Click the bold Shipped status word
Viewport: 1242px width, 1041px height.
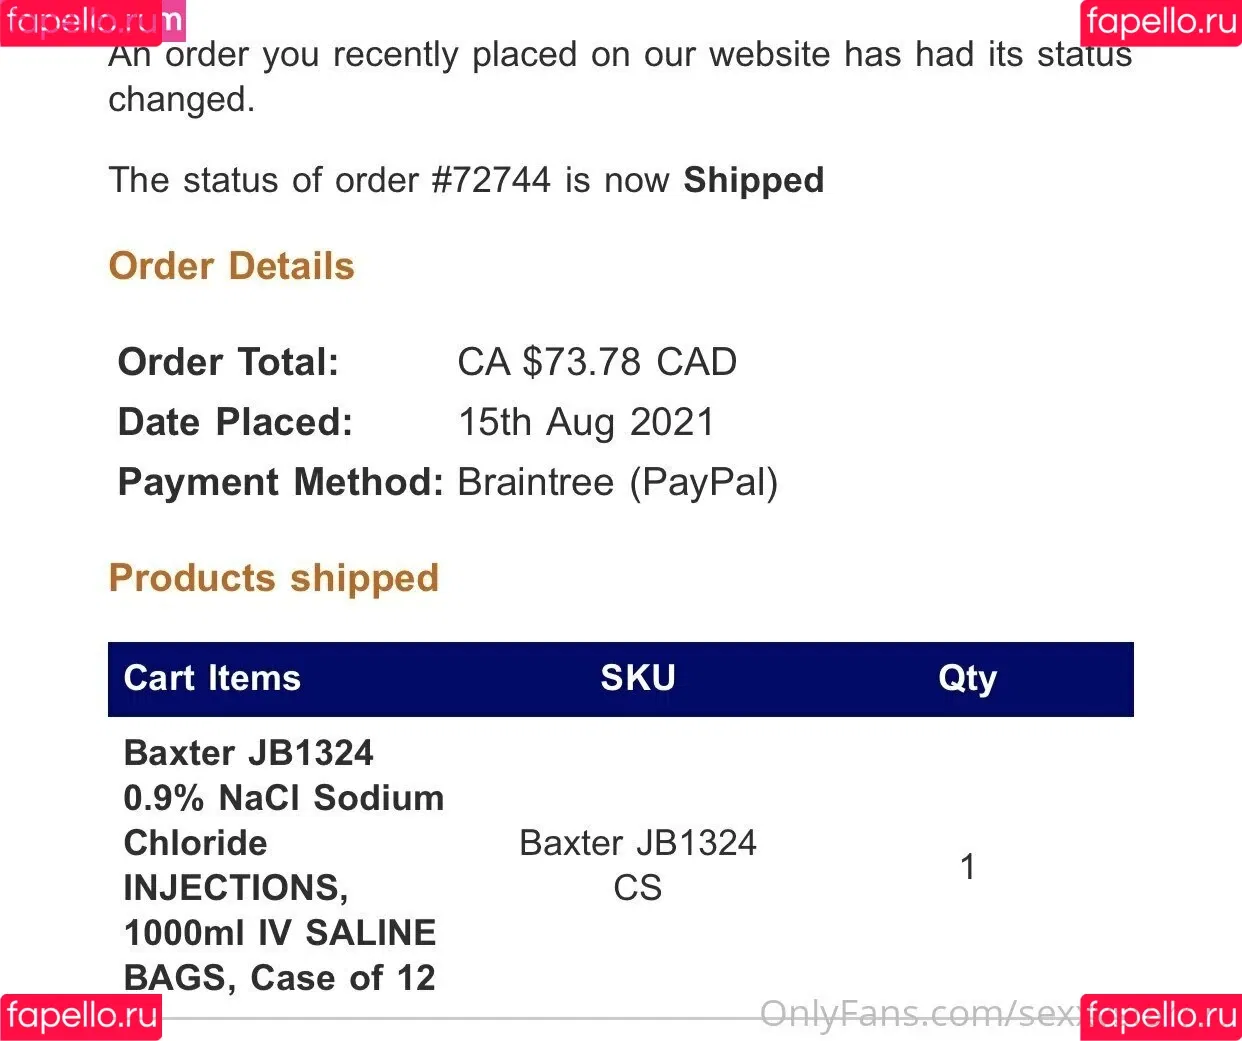pos(754,180)
